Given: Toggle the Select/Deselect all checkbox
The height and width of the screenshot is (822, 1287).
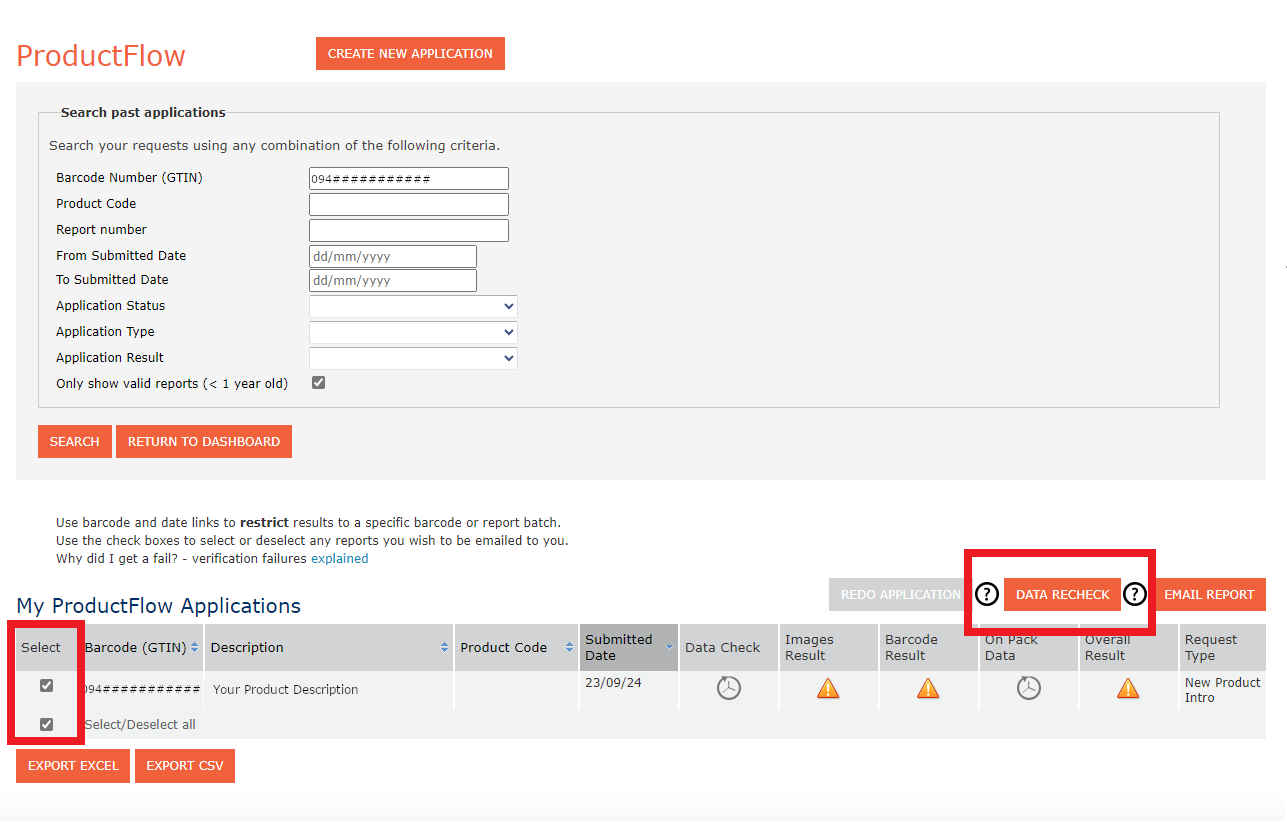Looking at the screenshot, I should pos(46,724).
